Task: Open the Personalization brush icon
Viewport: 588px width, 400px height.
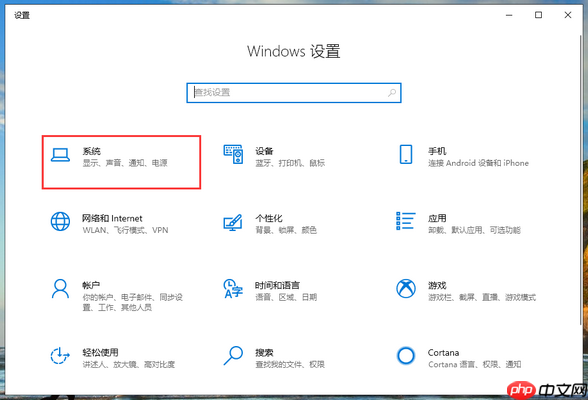Action: (233, 222)
